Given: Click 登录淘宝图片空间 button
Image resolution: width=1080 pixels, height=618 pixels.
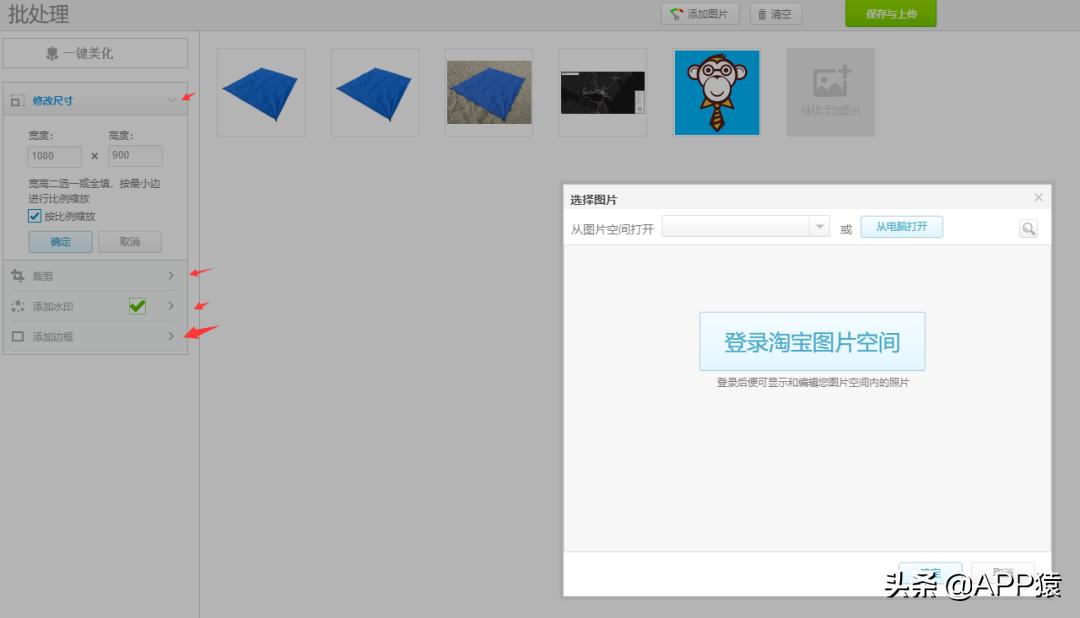Looking at the screenshot, I should [812, 341].
